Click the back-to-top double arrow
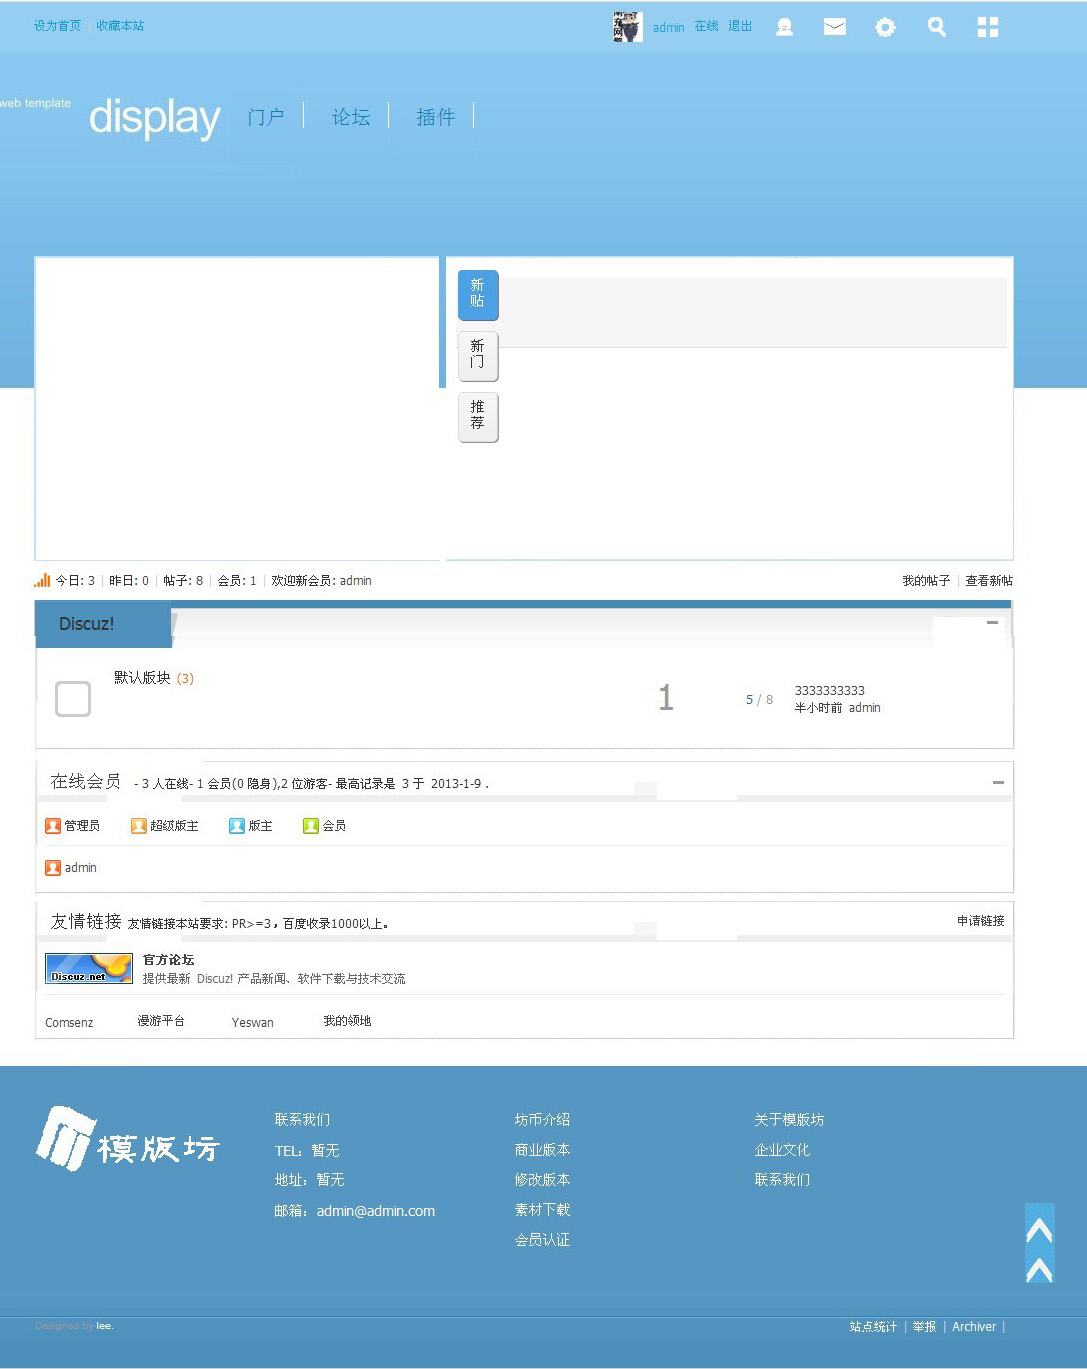 pyautogui.click(x=1040, y=1243)
